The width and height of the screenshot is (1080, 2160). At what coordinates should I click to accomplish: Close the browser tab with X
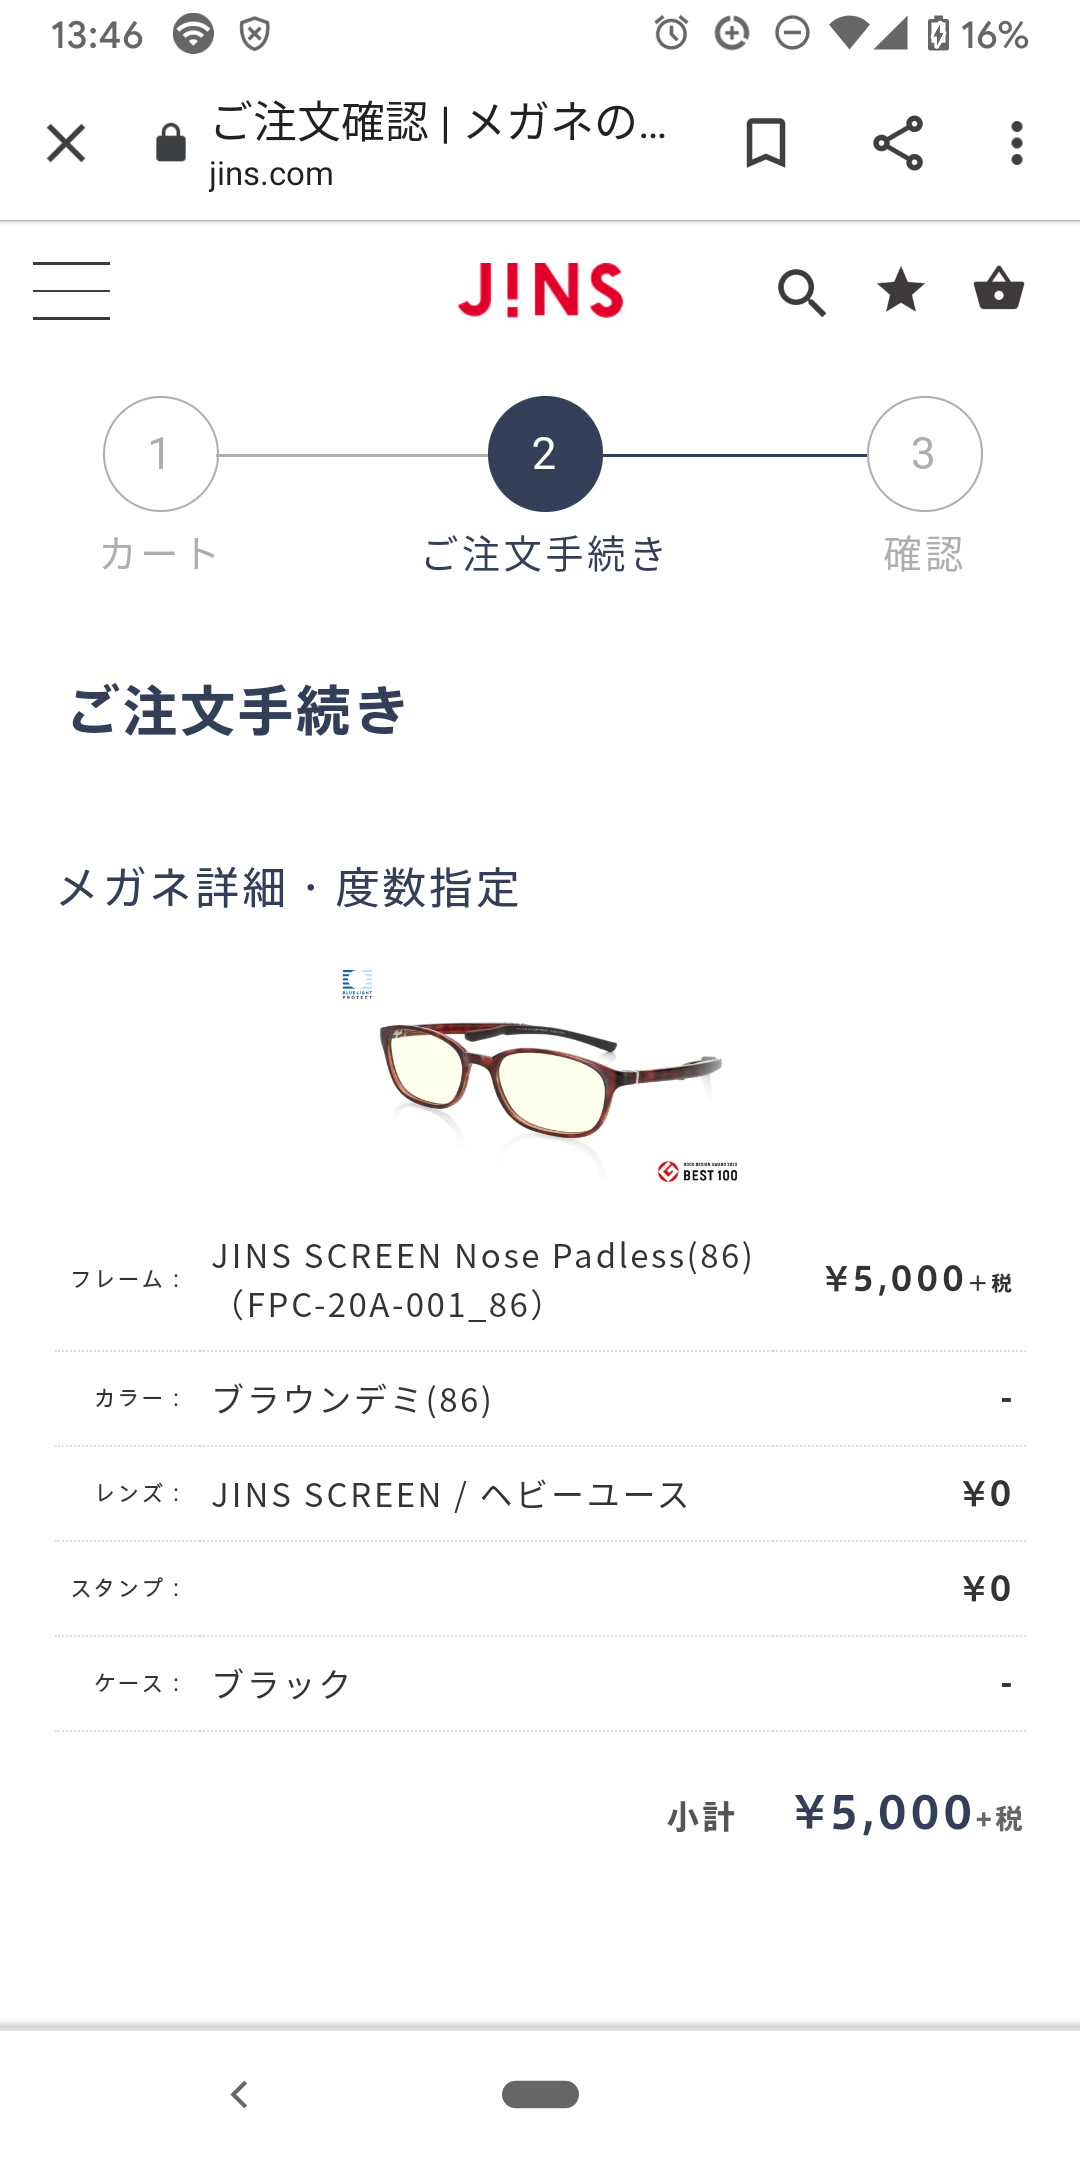[x=66, y=143]
